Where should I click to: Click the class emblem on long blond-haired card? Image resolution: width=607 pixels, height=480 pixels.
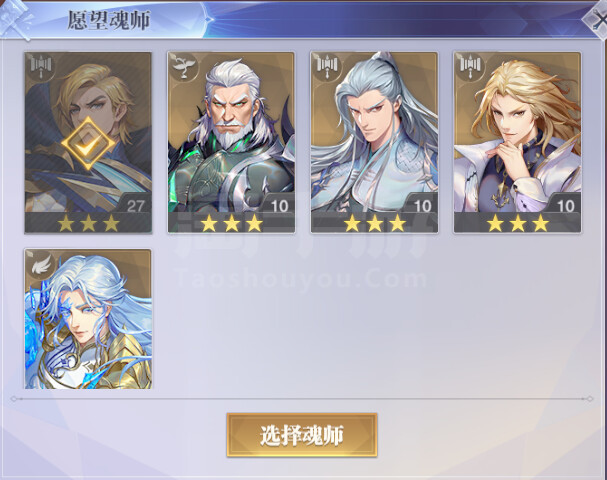click(470, 67)
